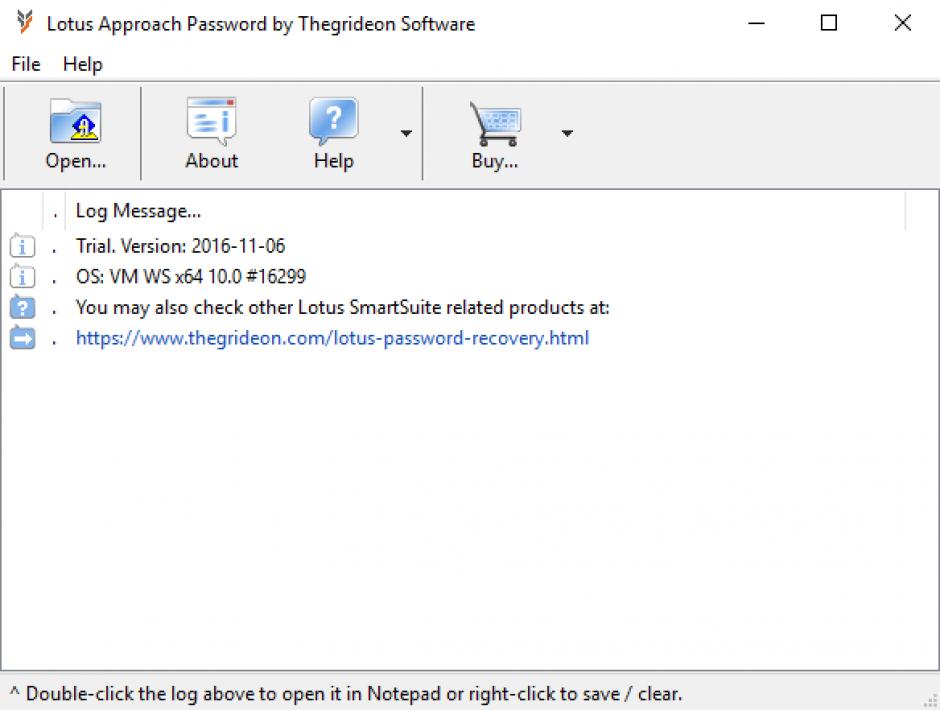Close the Lotus Approach Password window
The width and height of the screenshot is (940, 710).
pyautogui.click(x=902, y=23)
